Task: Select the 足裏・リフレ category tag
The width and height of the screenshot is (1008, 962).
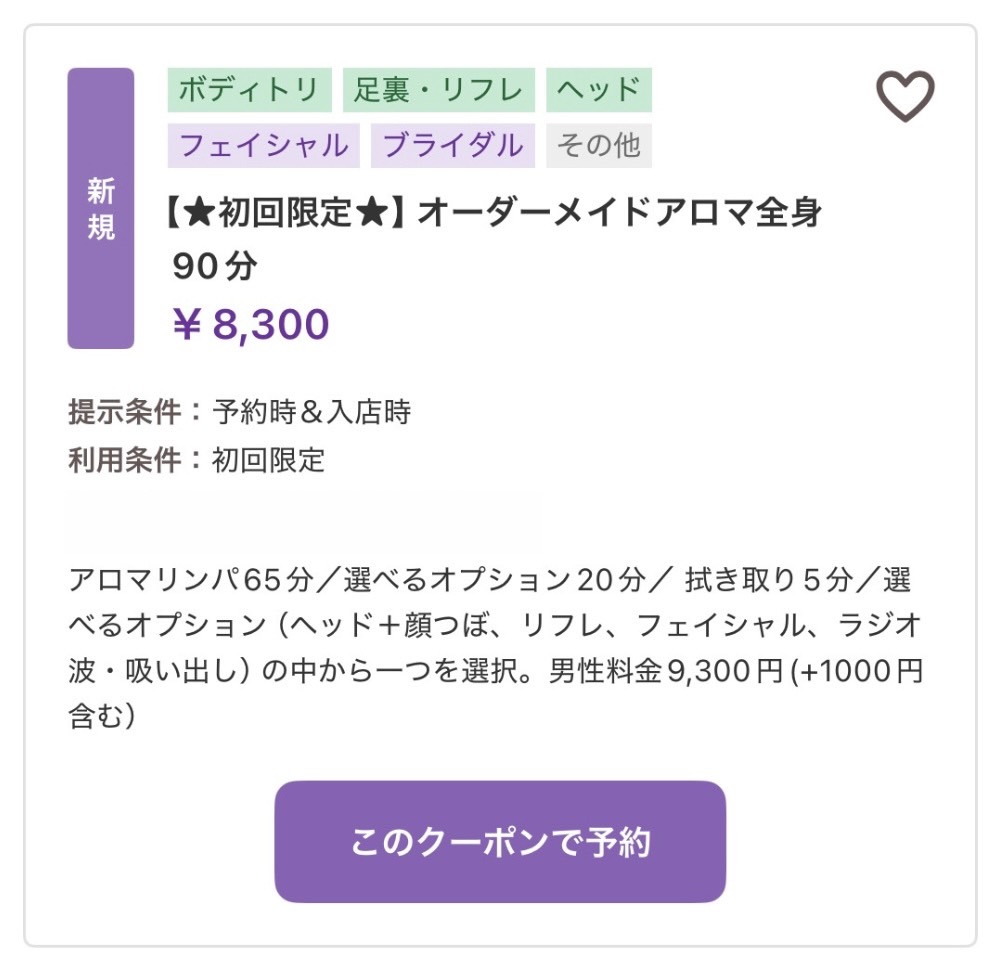Action: [438, 89]
